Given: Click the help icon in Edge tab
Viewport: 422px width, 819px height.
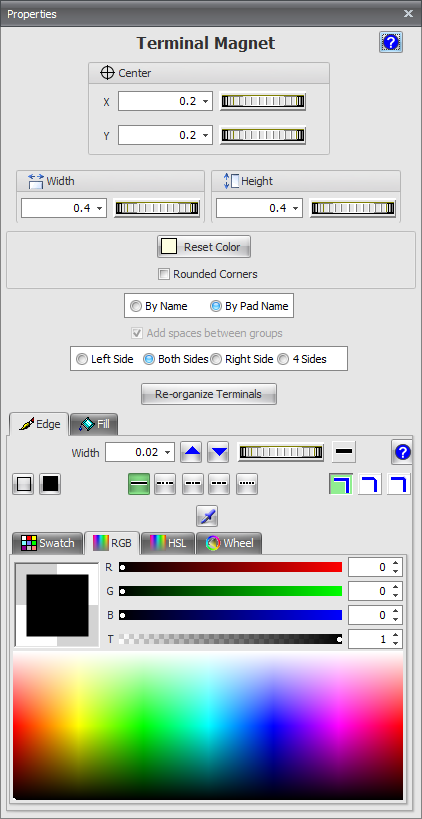Looking at the screenshot, I should pyautogui.click(x=402, y=452).
